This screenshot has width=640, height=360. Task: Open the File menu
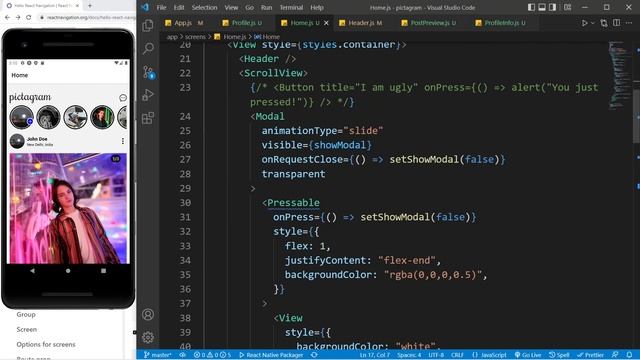(x=161, y=7)
